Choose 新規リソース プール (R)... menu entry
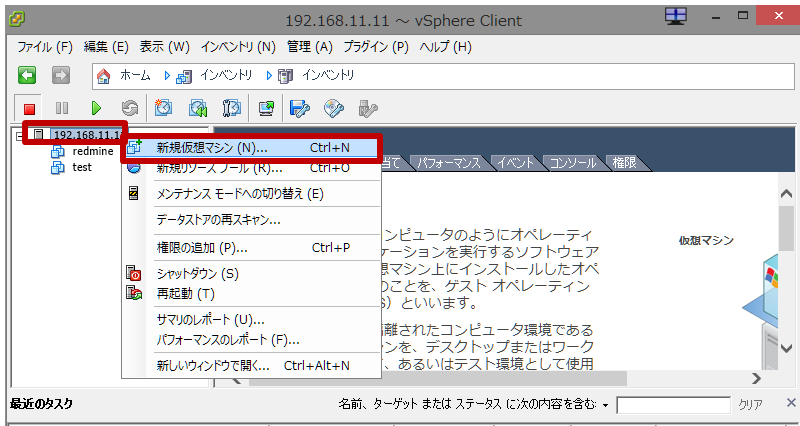The width and height of the screenshot is (800, 426). [x=252, y=168]
